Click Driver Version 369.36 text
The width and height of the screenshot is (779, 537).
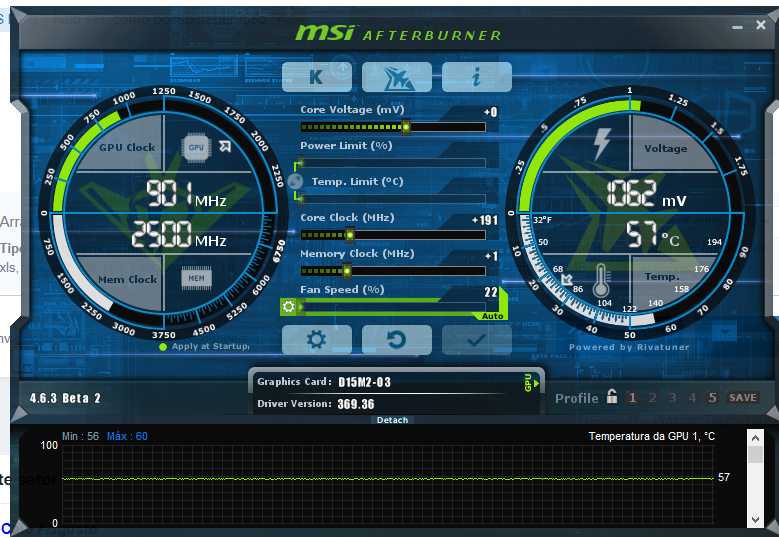pos(316,404)
